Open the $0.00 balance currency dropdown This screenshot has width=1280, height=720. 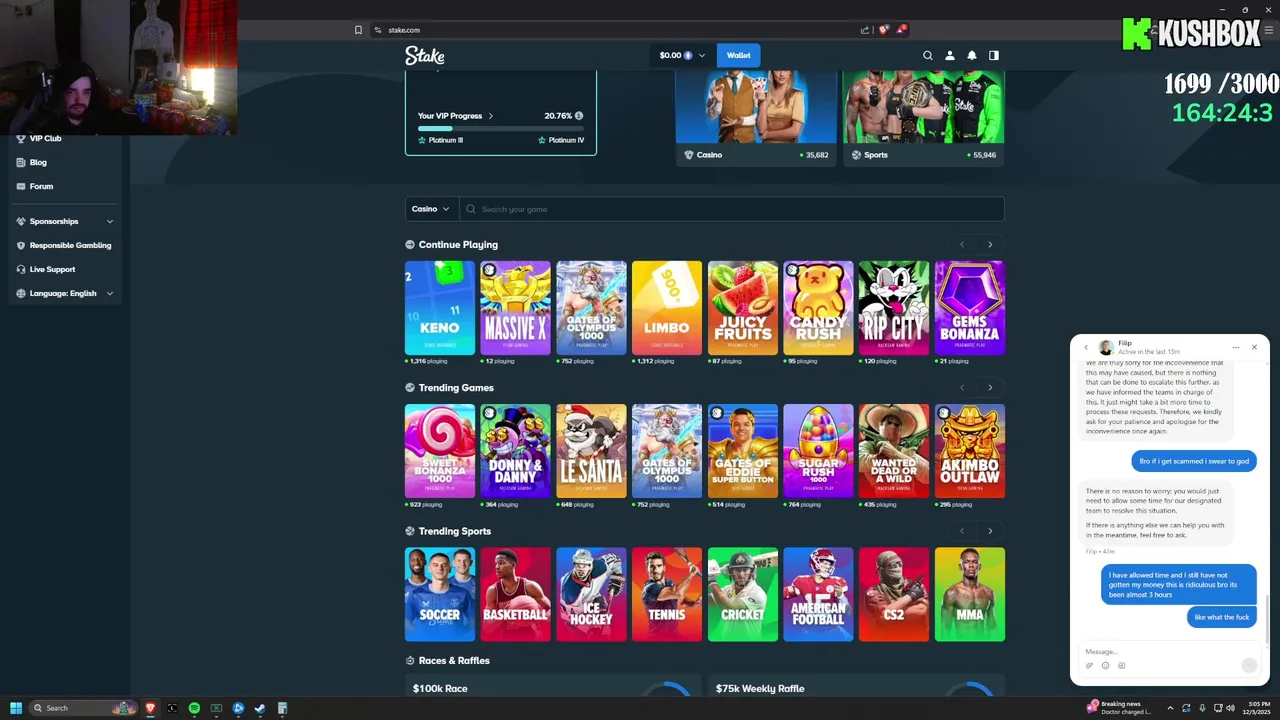pyautogui.click(x=682, y=56)
